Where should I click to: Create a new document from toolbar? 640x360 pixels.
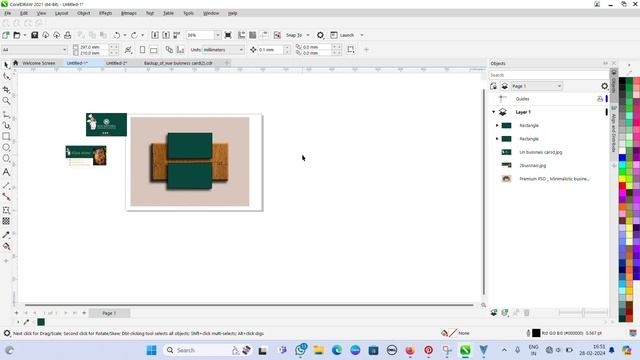coord(6,35)
